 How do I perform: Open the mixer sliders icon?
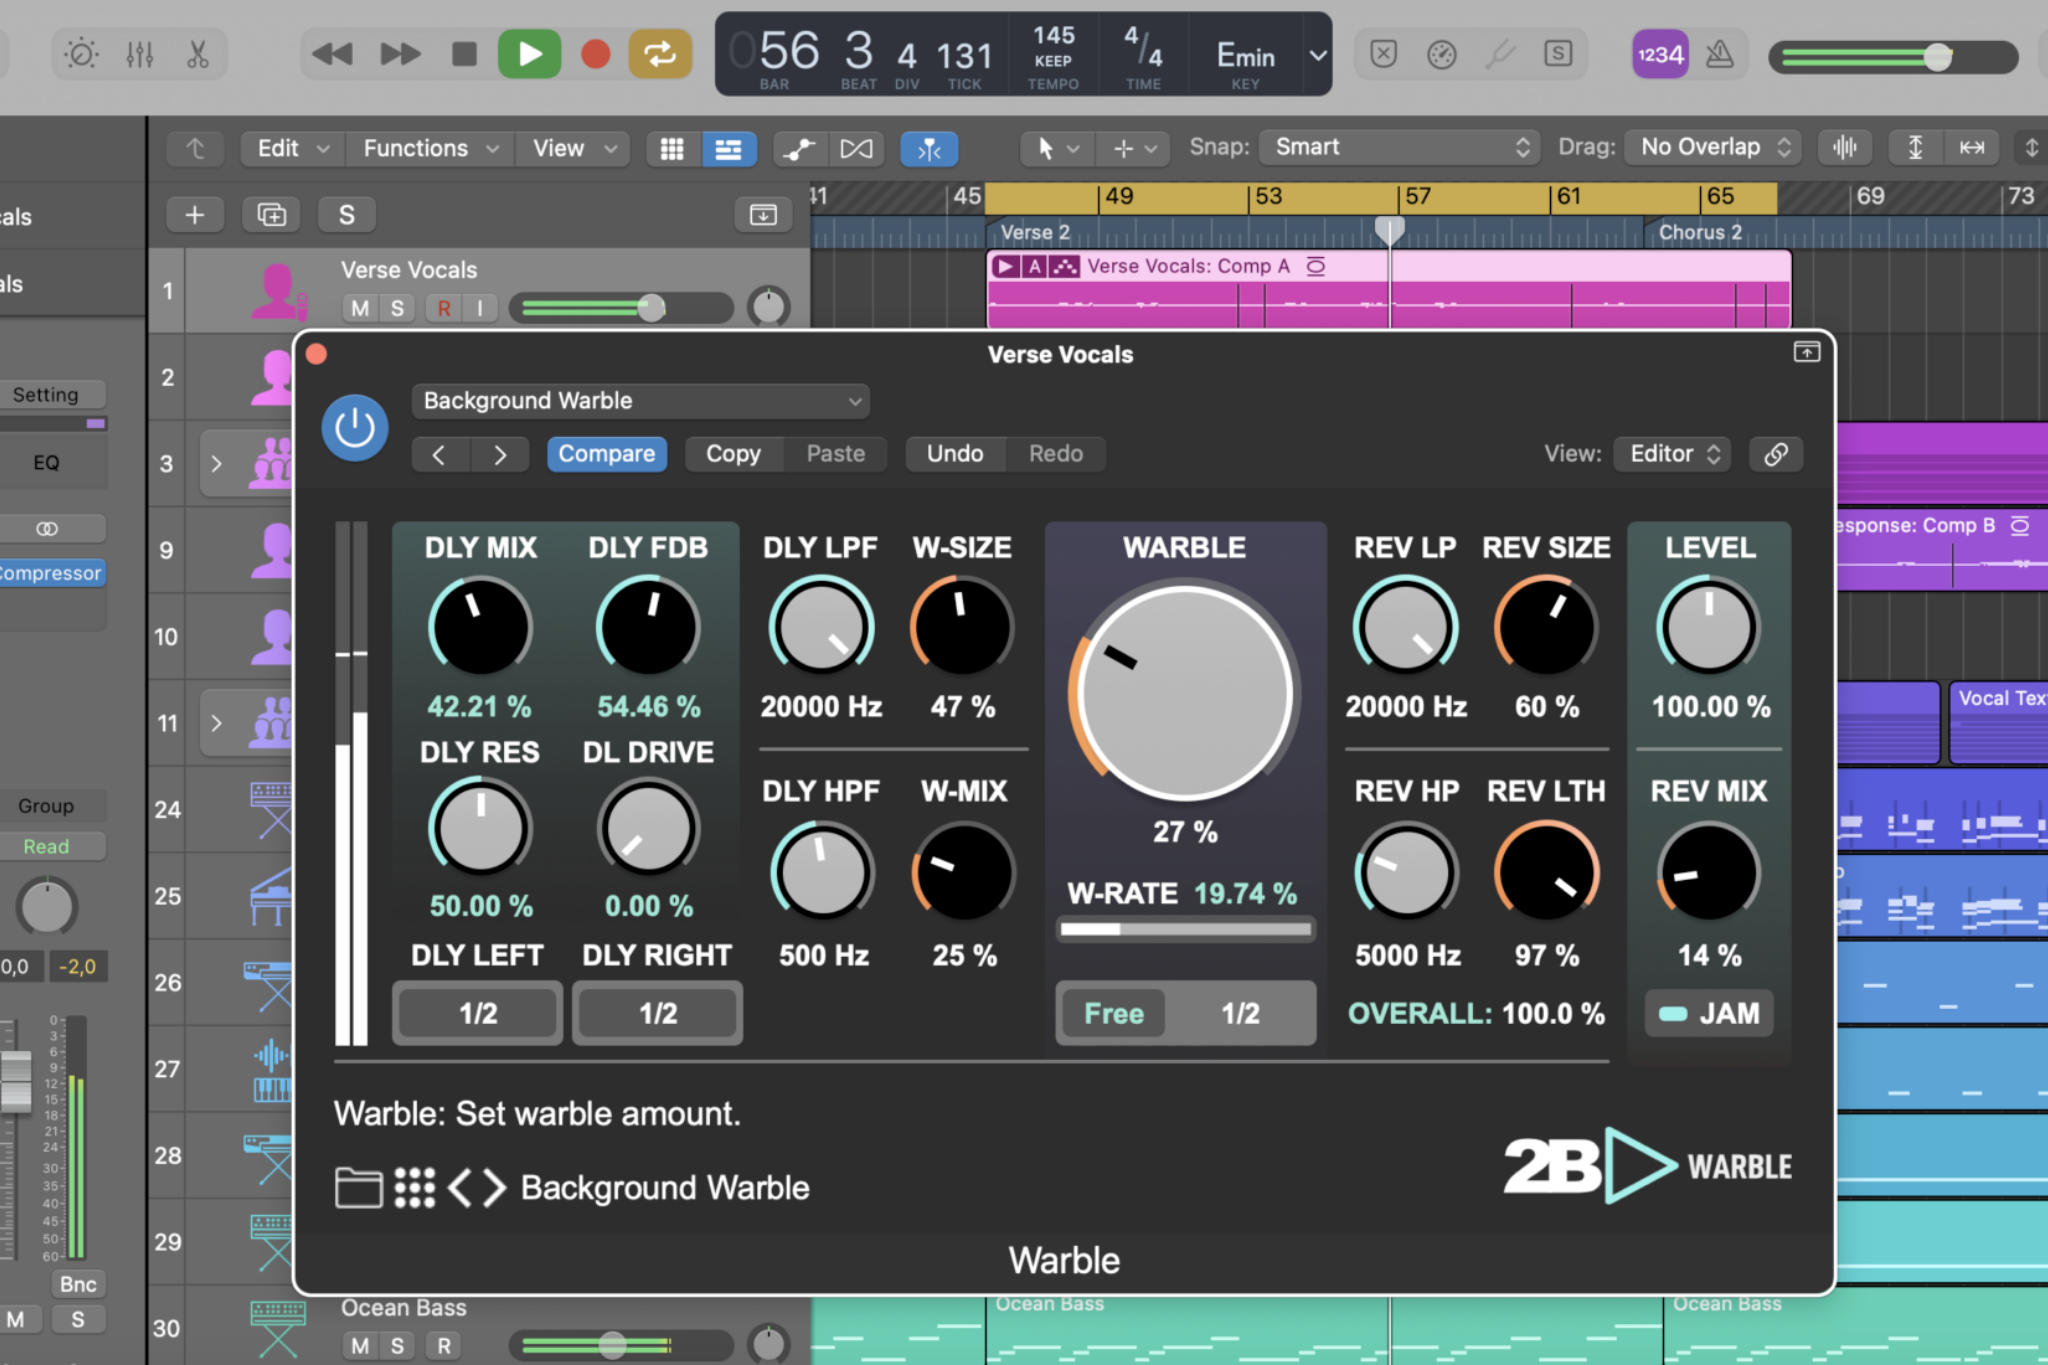coord(140,55)
